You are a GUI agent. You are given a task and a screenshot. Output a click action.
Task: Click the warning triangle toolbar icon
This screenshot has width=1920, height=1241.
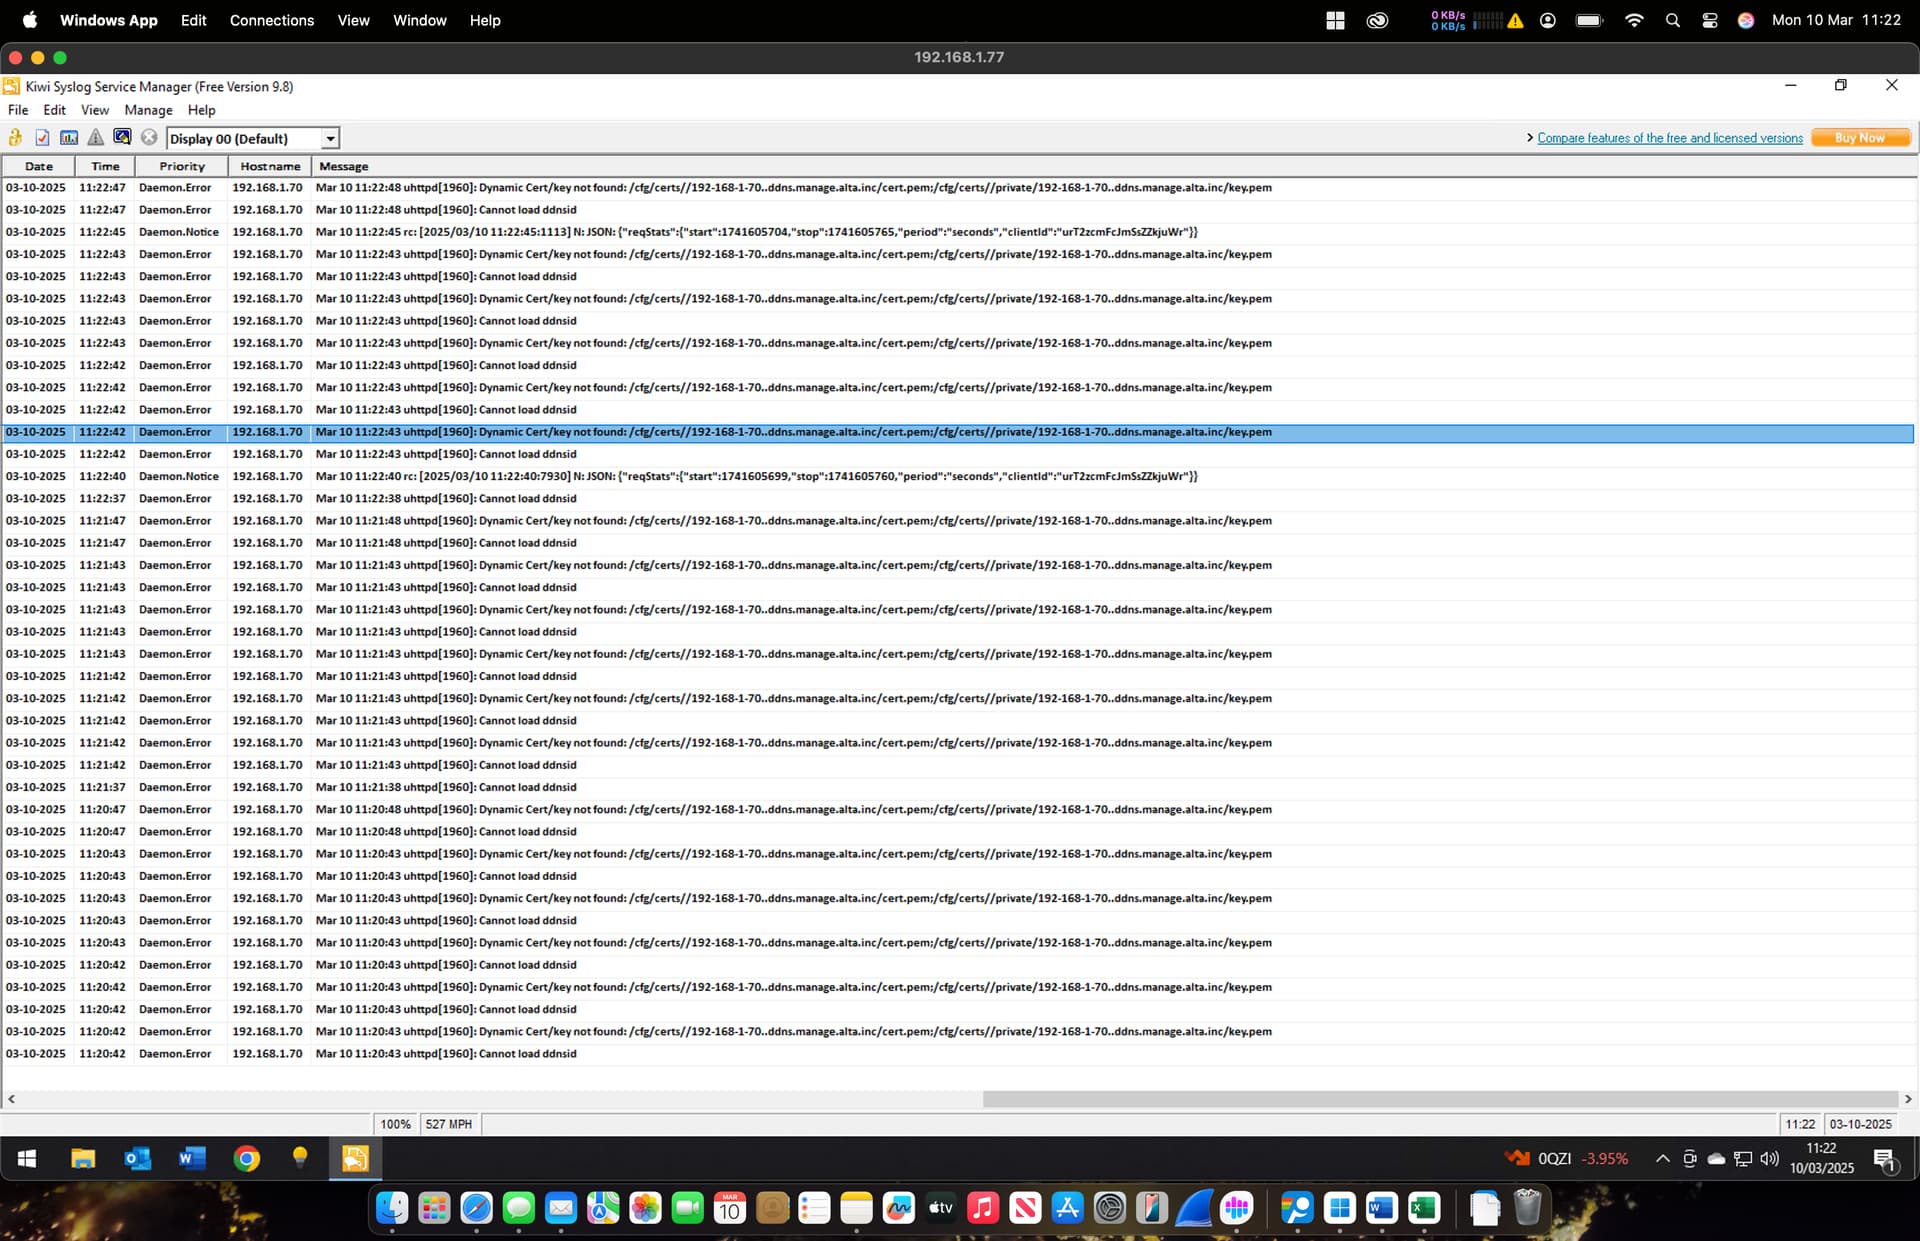[x=96, y=138]
